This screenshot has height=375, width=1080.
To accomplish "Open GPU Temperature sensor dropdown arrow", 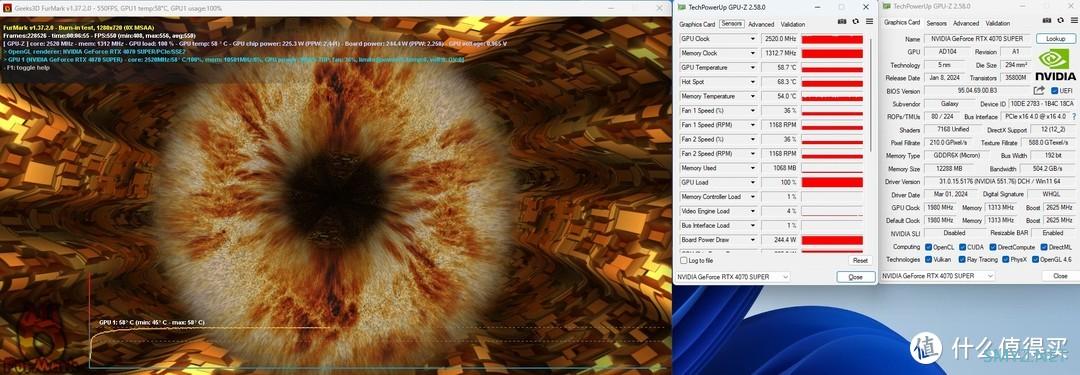I will click(753, 68).
